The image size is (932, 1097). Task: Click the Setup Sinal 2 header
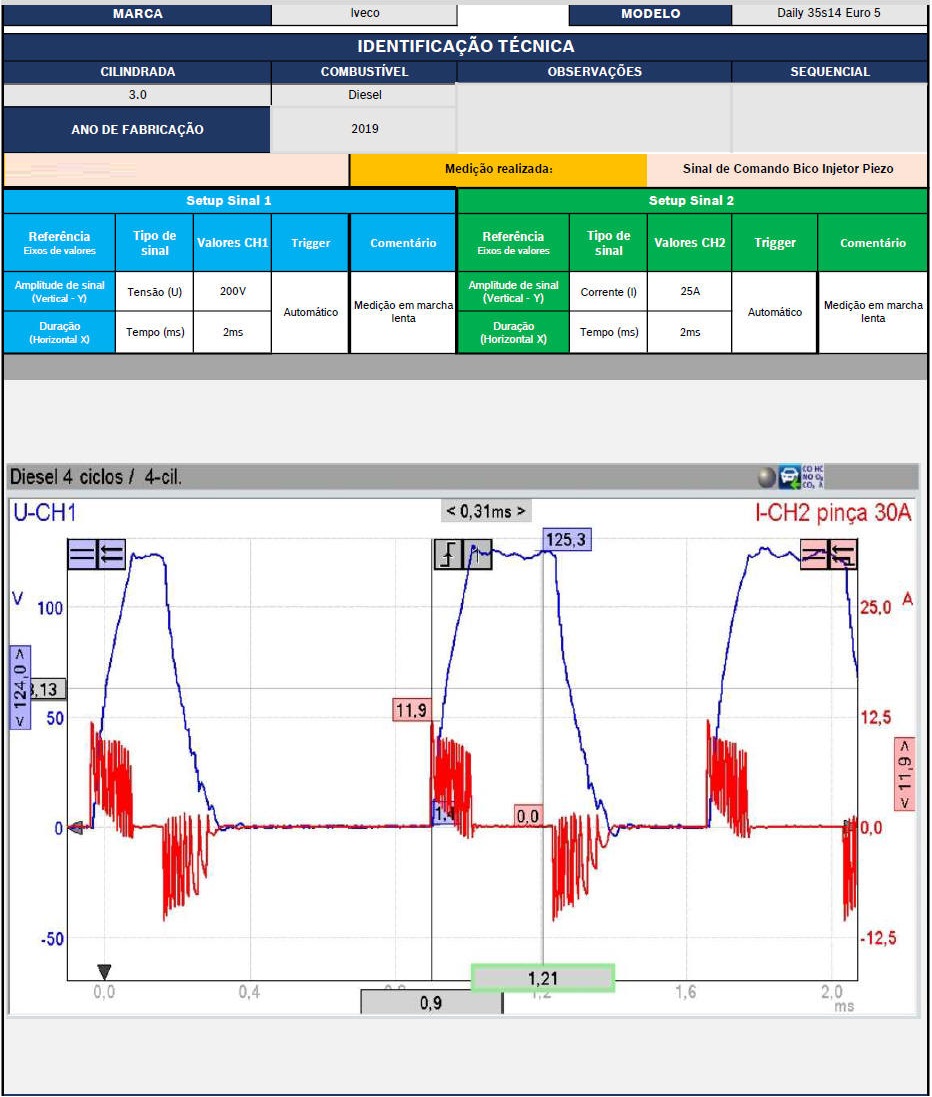[x=691, y=201]
